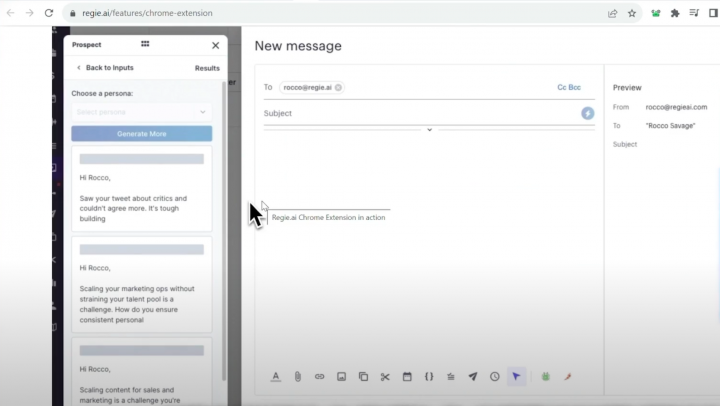Click the Generate More button
720x406 pixels.
pyautogui.click(x=141, y=134)
